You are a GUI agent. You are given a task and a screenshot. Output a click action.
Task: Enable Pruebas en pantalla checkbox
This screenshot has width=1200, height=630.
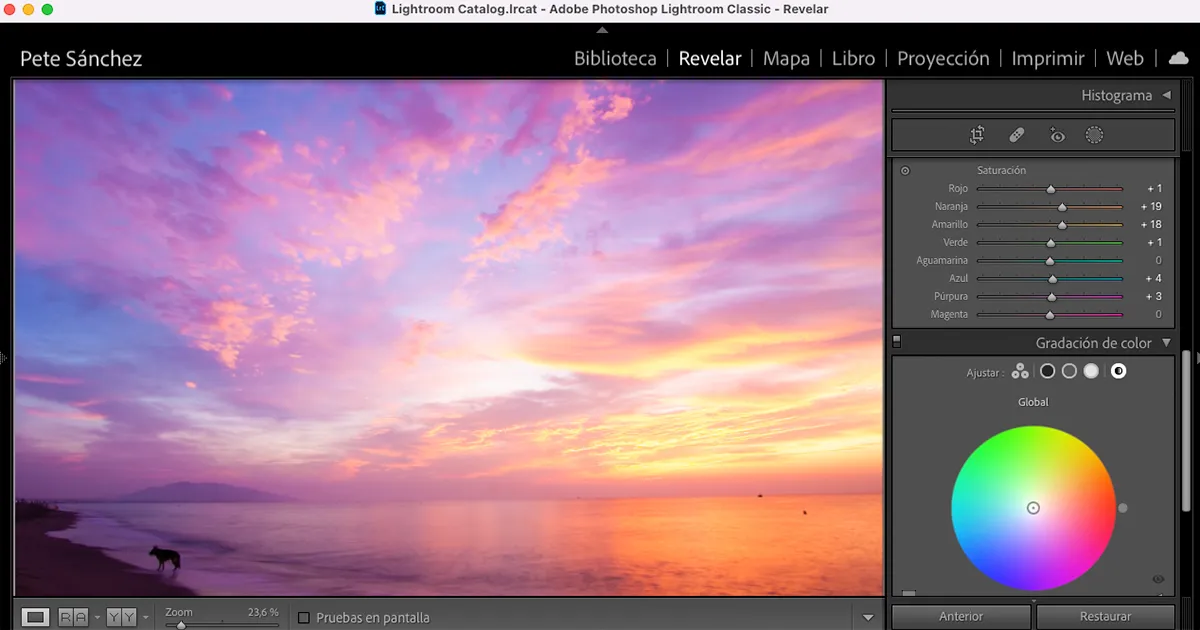point(304,618)
